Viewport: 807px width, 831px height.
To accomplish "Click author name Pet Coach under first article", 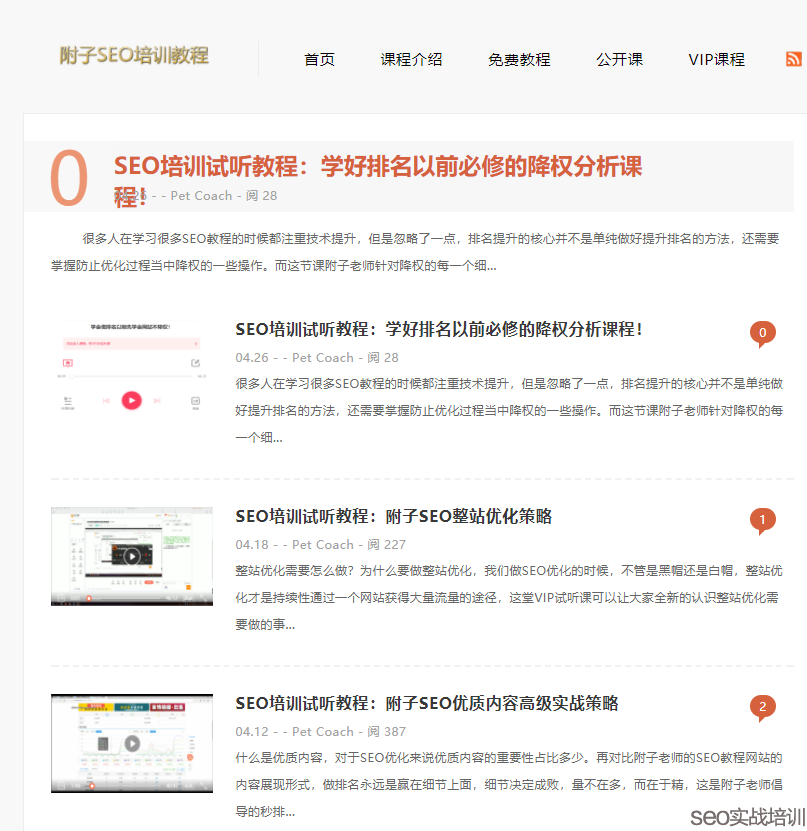I will [x=321, y=357].
